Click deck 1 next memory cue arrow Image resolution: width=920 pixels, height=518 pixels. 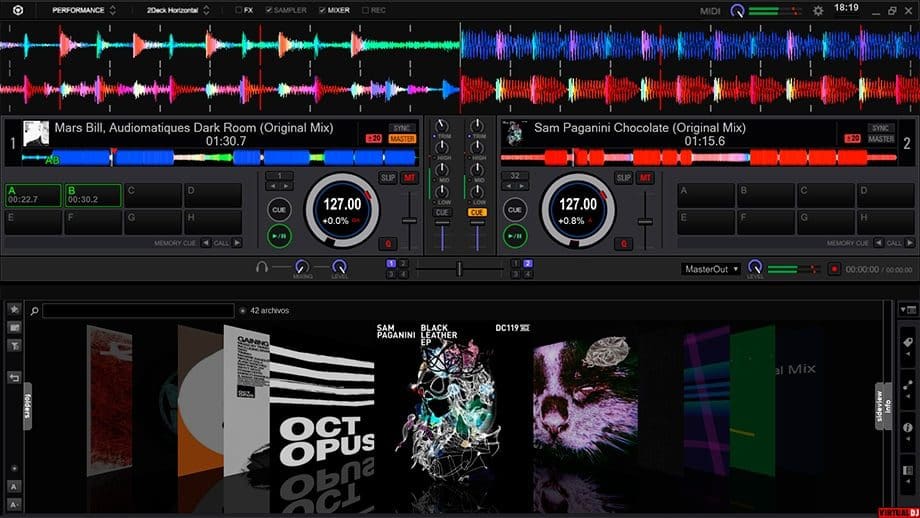(x=236, y=243)
